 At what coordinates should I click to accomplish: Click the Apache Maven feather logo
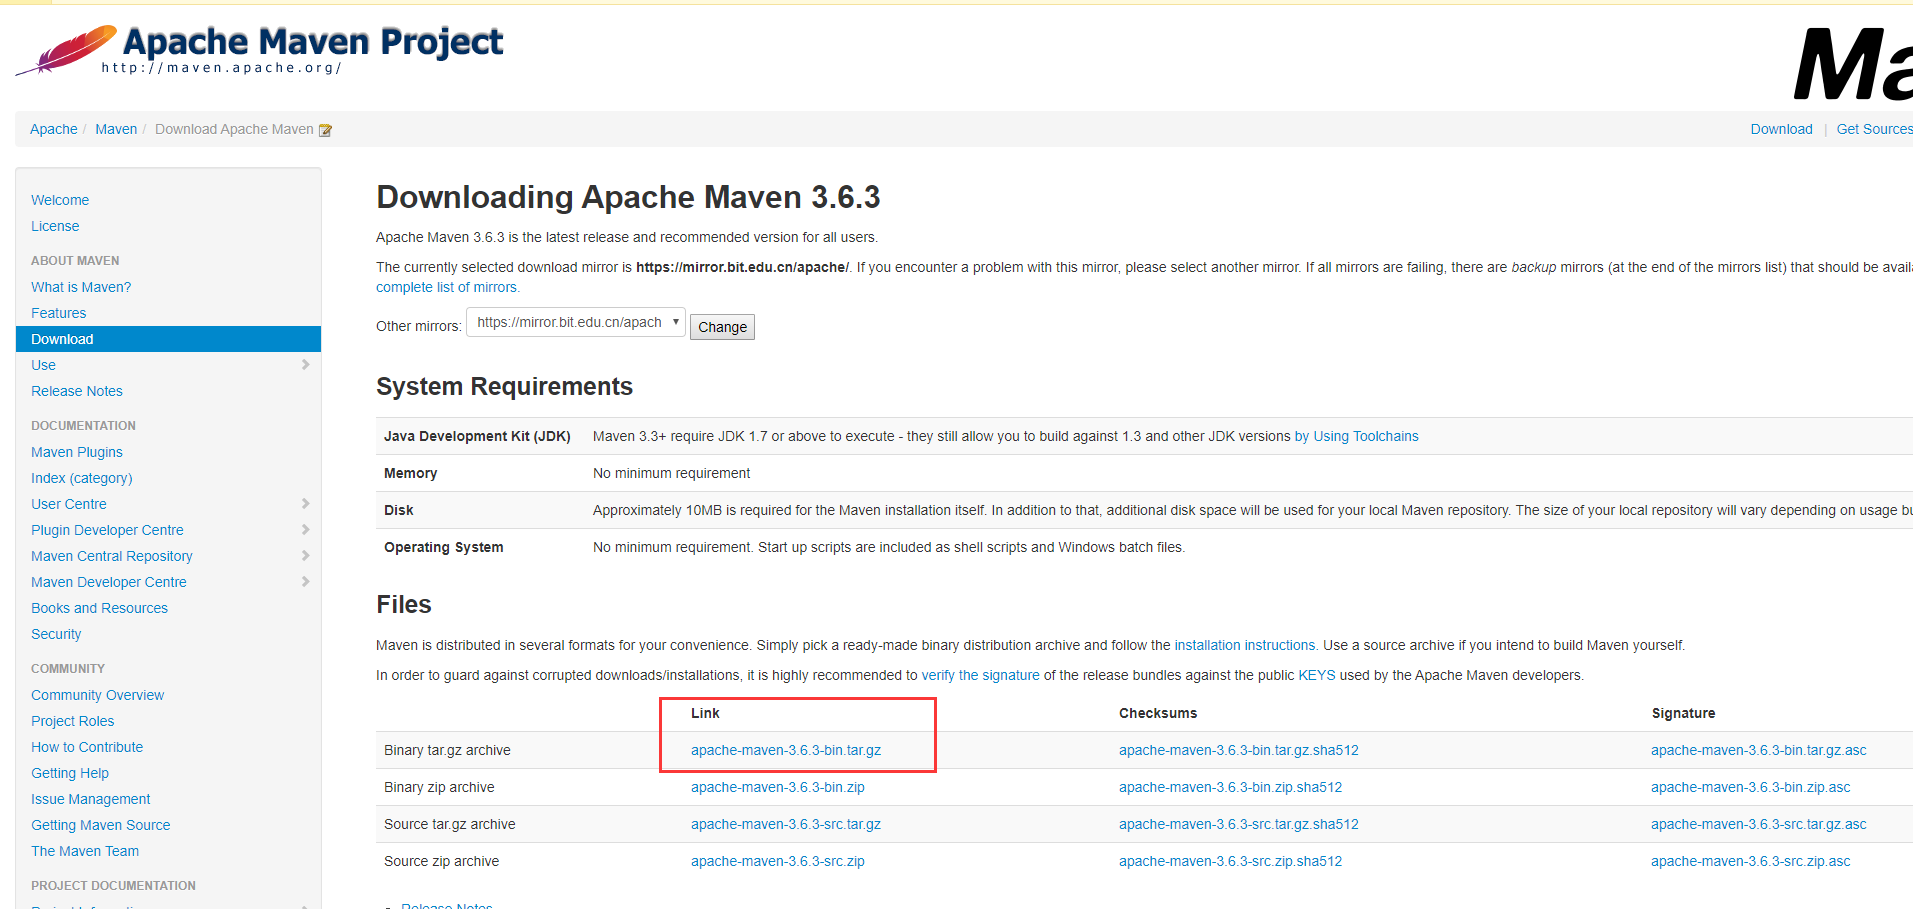click(x=66, y=50)
